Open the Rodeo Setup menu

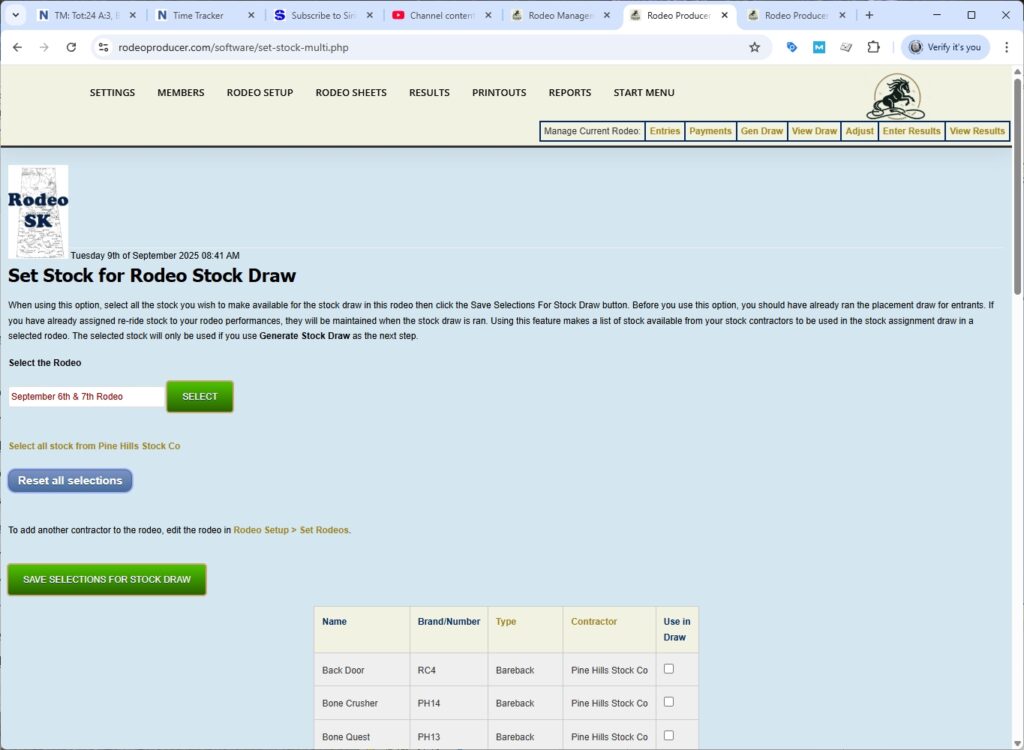[x=259, y=93]
